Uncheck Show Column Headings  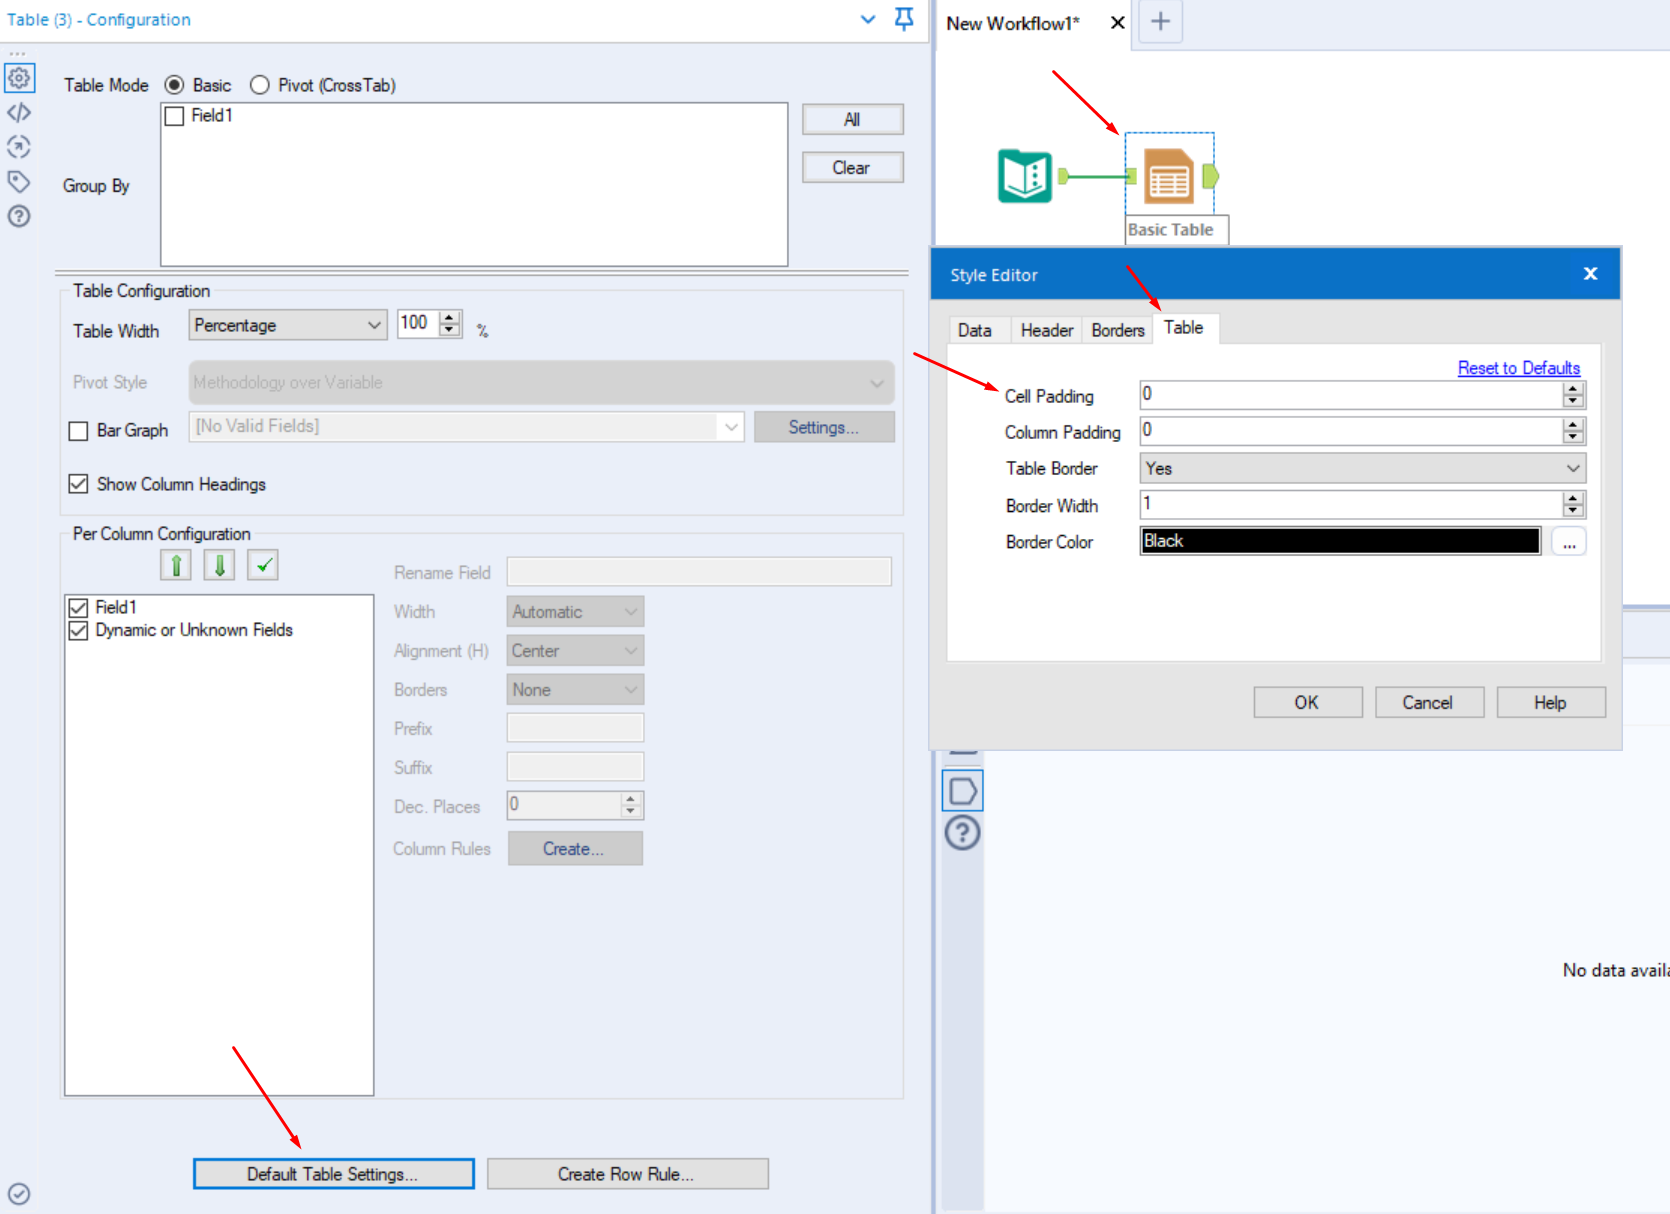[78, 484]
